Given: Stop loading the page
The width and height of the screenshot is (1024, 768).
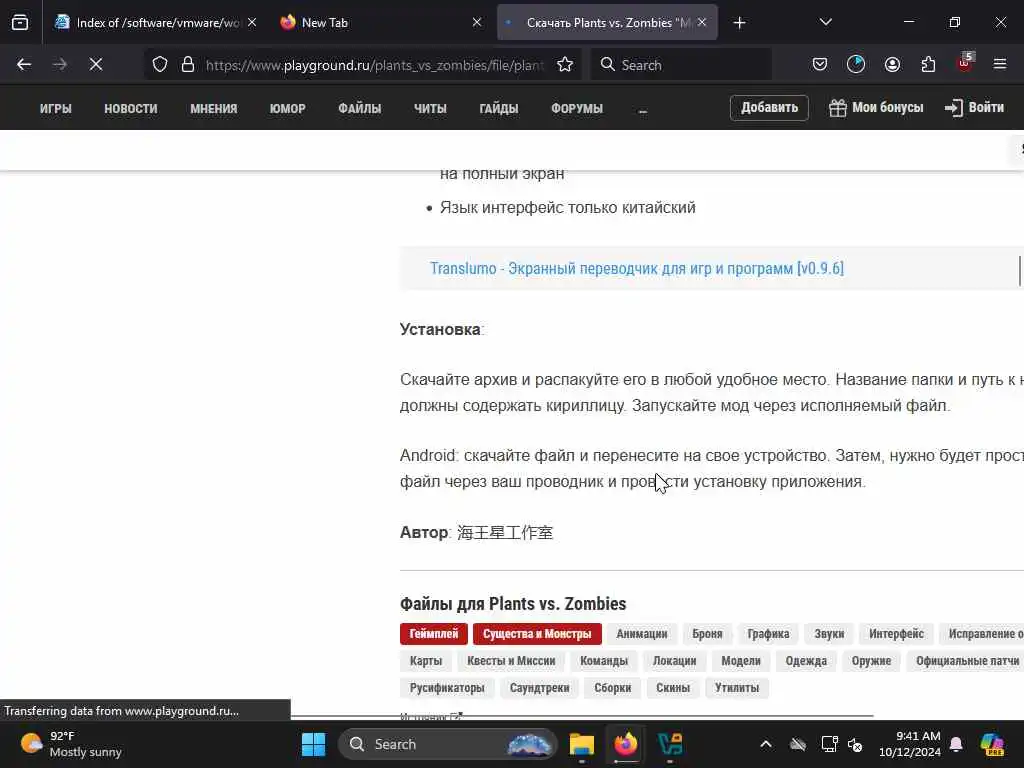Looking at the screenshot, I should point(96,64).
